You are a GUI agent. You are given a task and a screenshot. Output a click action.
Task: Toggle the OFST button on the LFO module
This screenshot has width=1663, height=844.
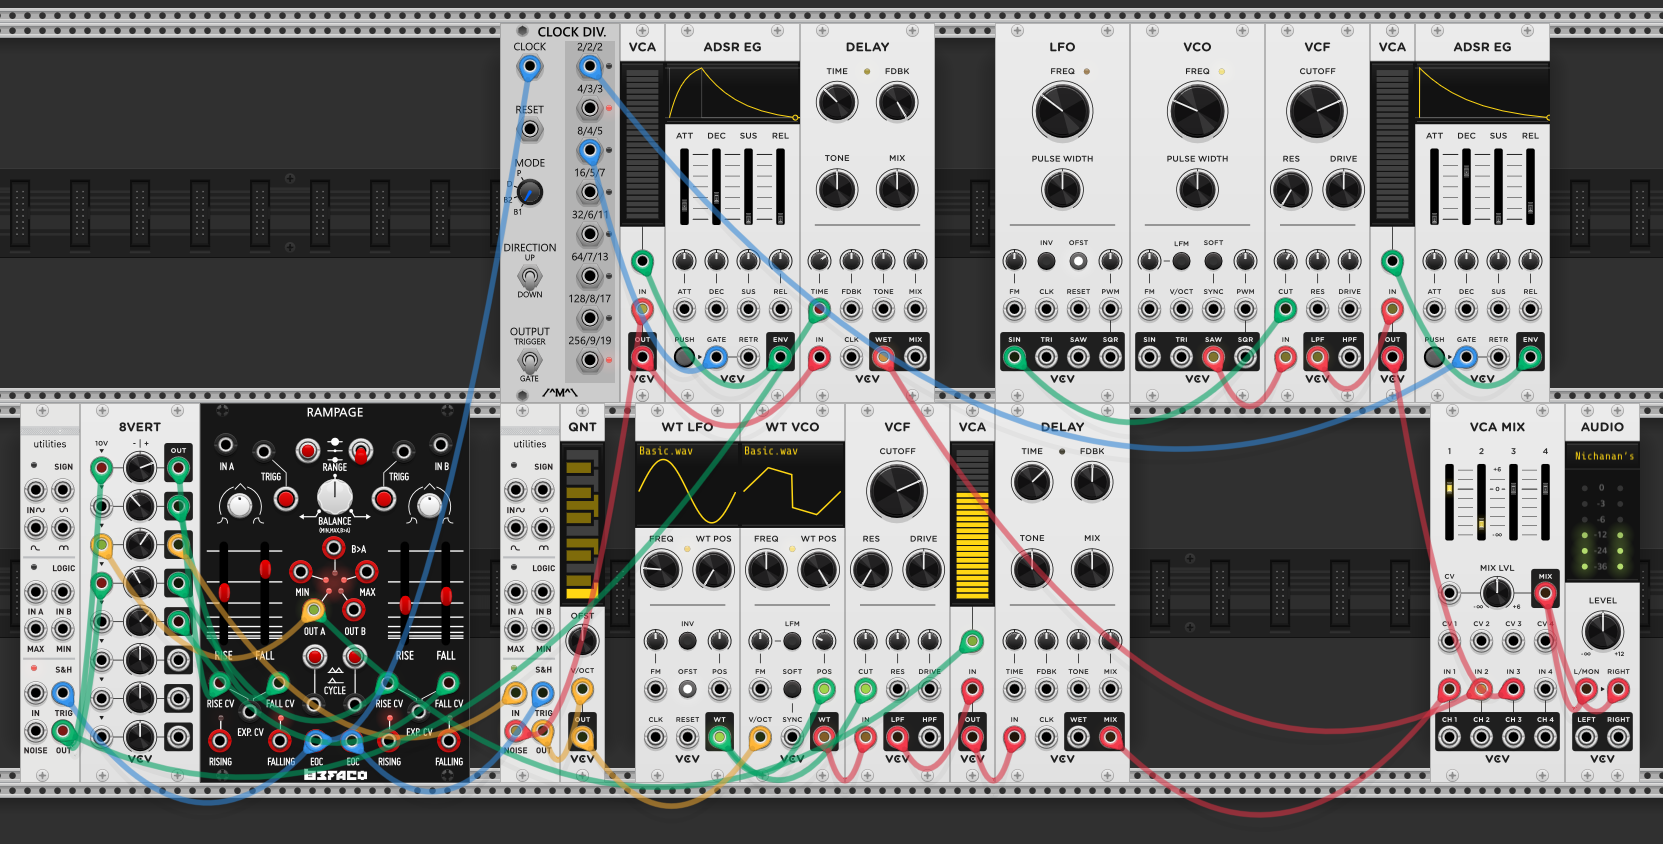(1078, 261)
